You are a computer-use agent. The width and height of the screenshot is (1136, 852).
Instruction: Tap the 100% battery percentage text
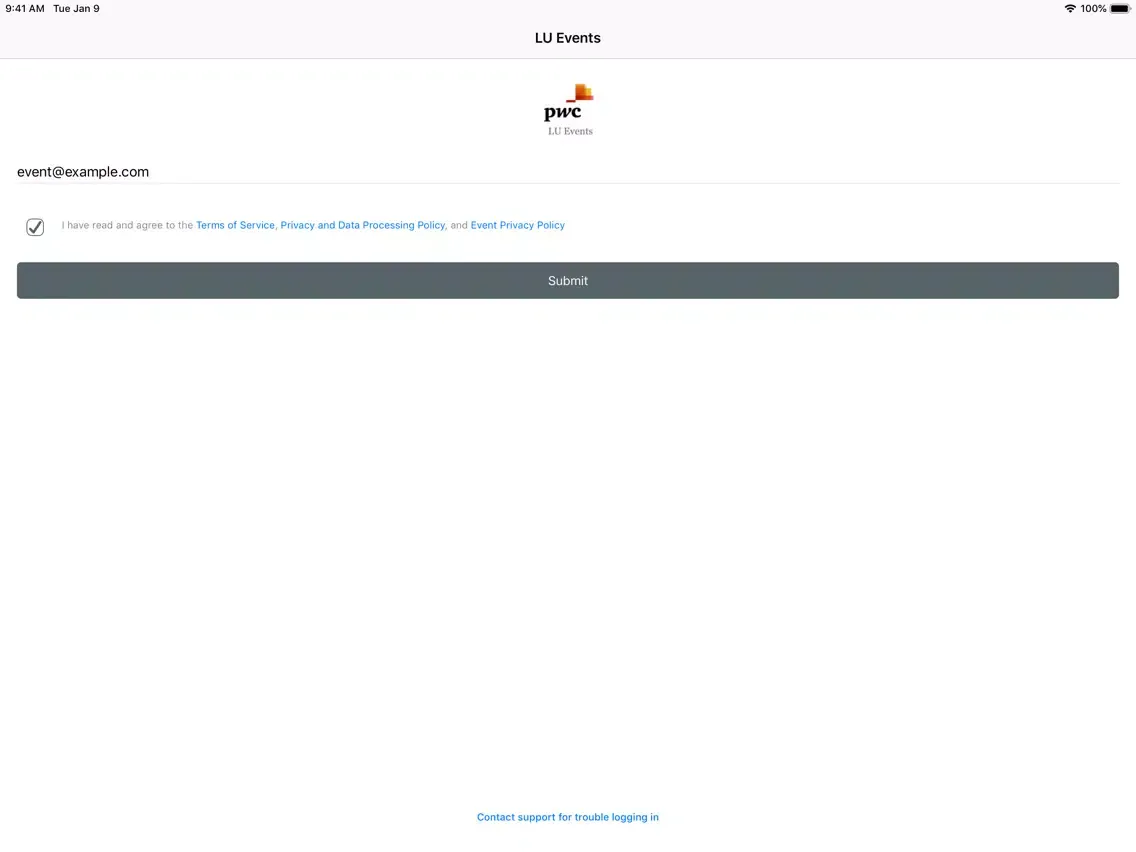tap(1093, 9)
